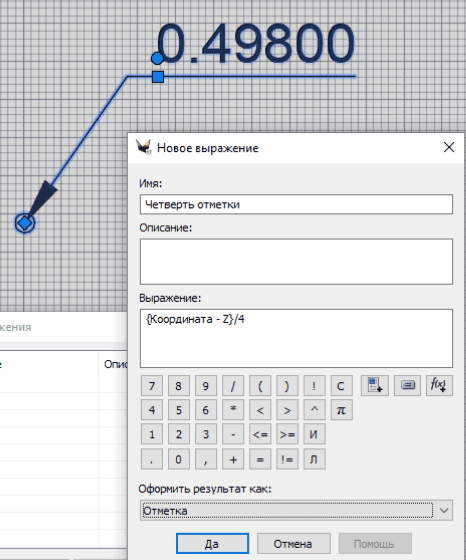Insert the division slash operator
The height and width of the screenshot is (560, 466).
coord(233,386)
